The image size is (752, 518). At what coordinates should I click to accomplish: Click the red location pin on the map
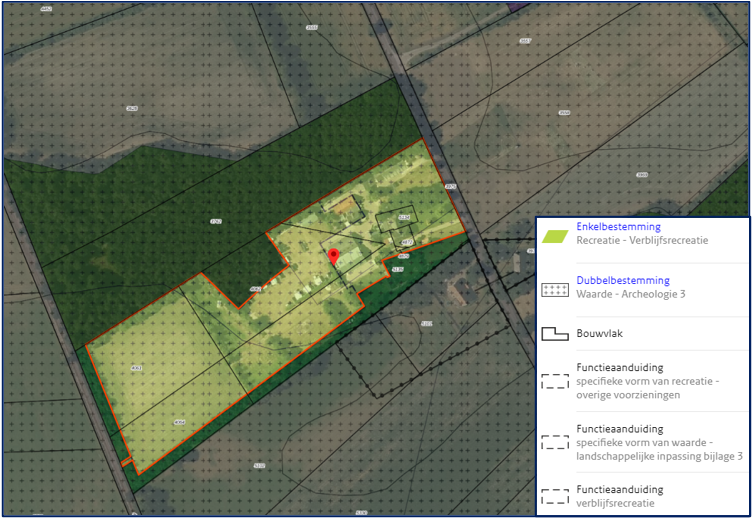point(333,256)
